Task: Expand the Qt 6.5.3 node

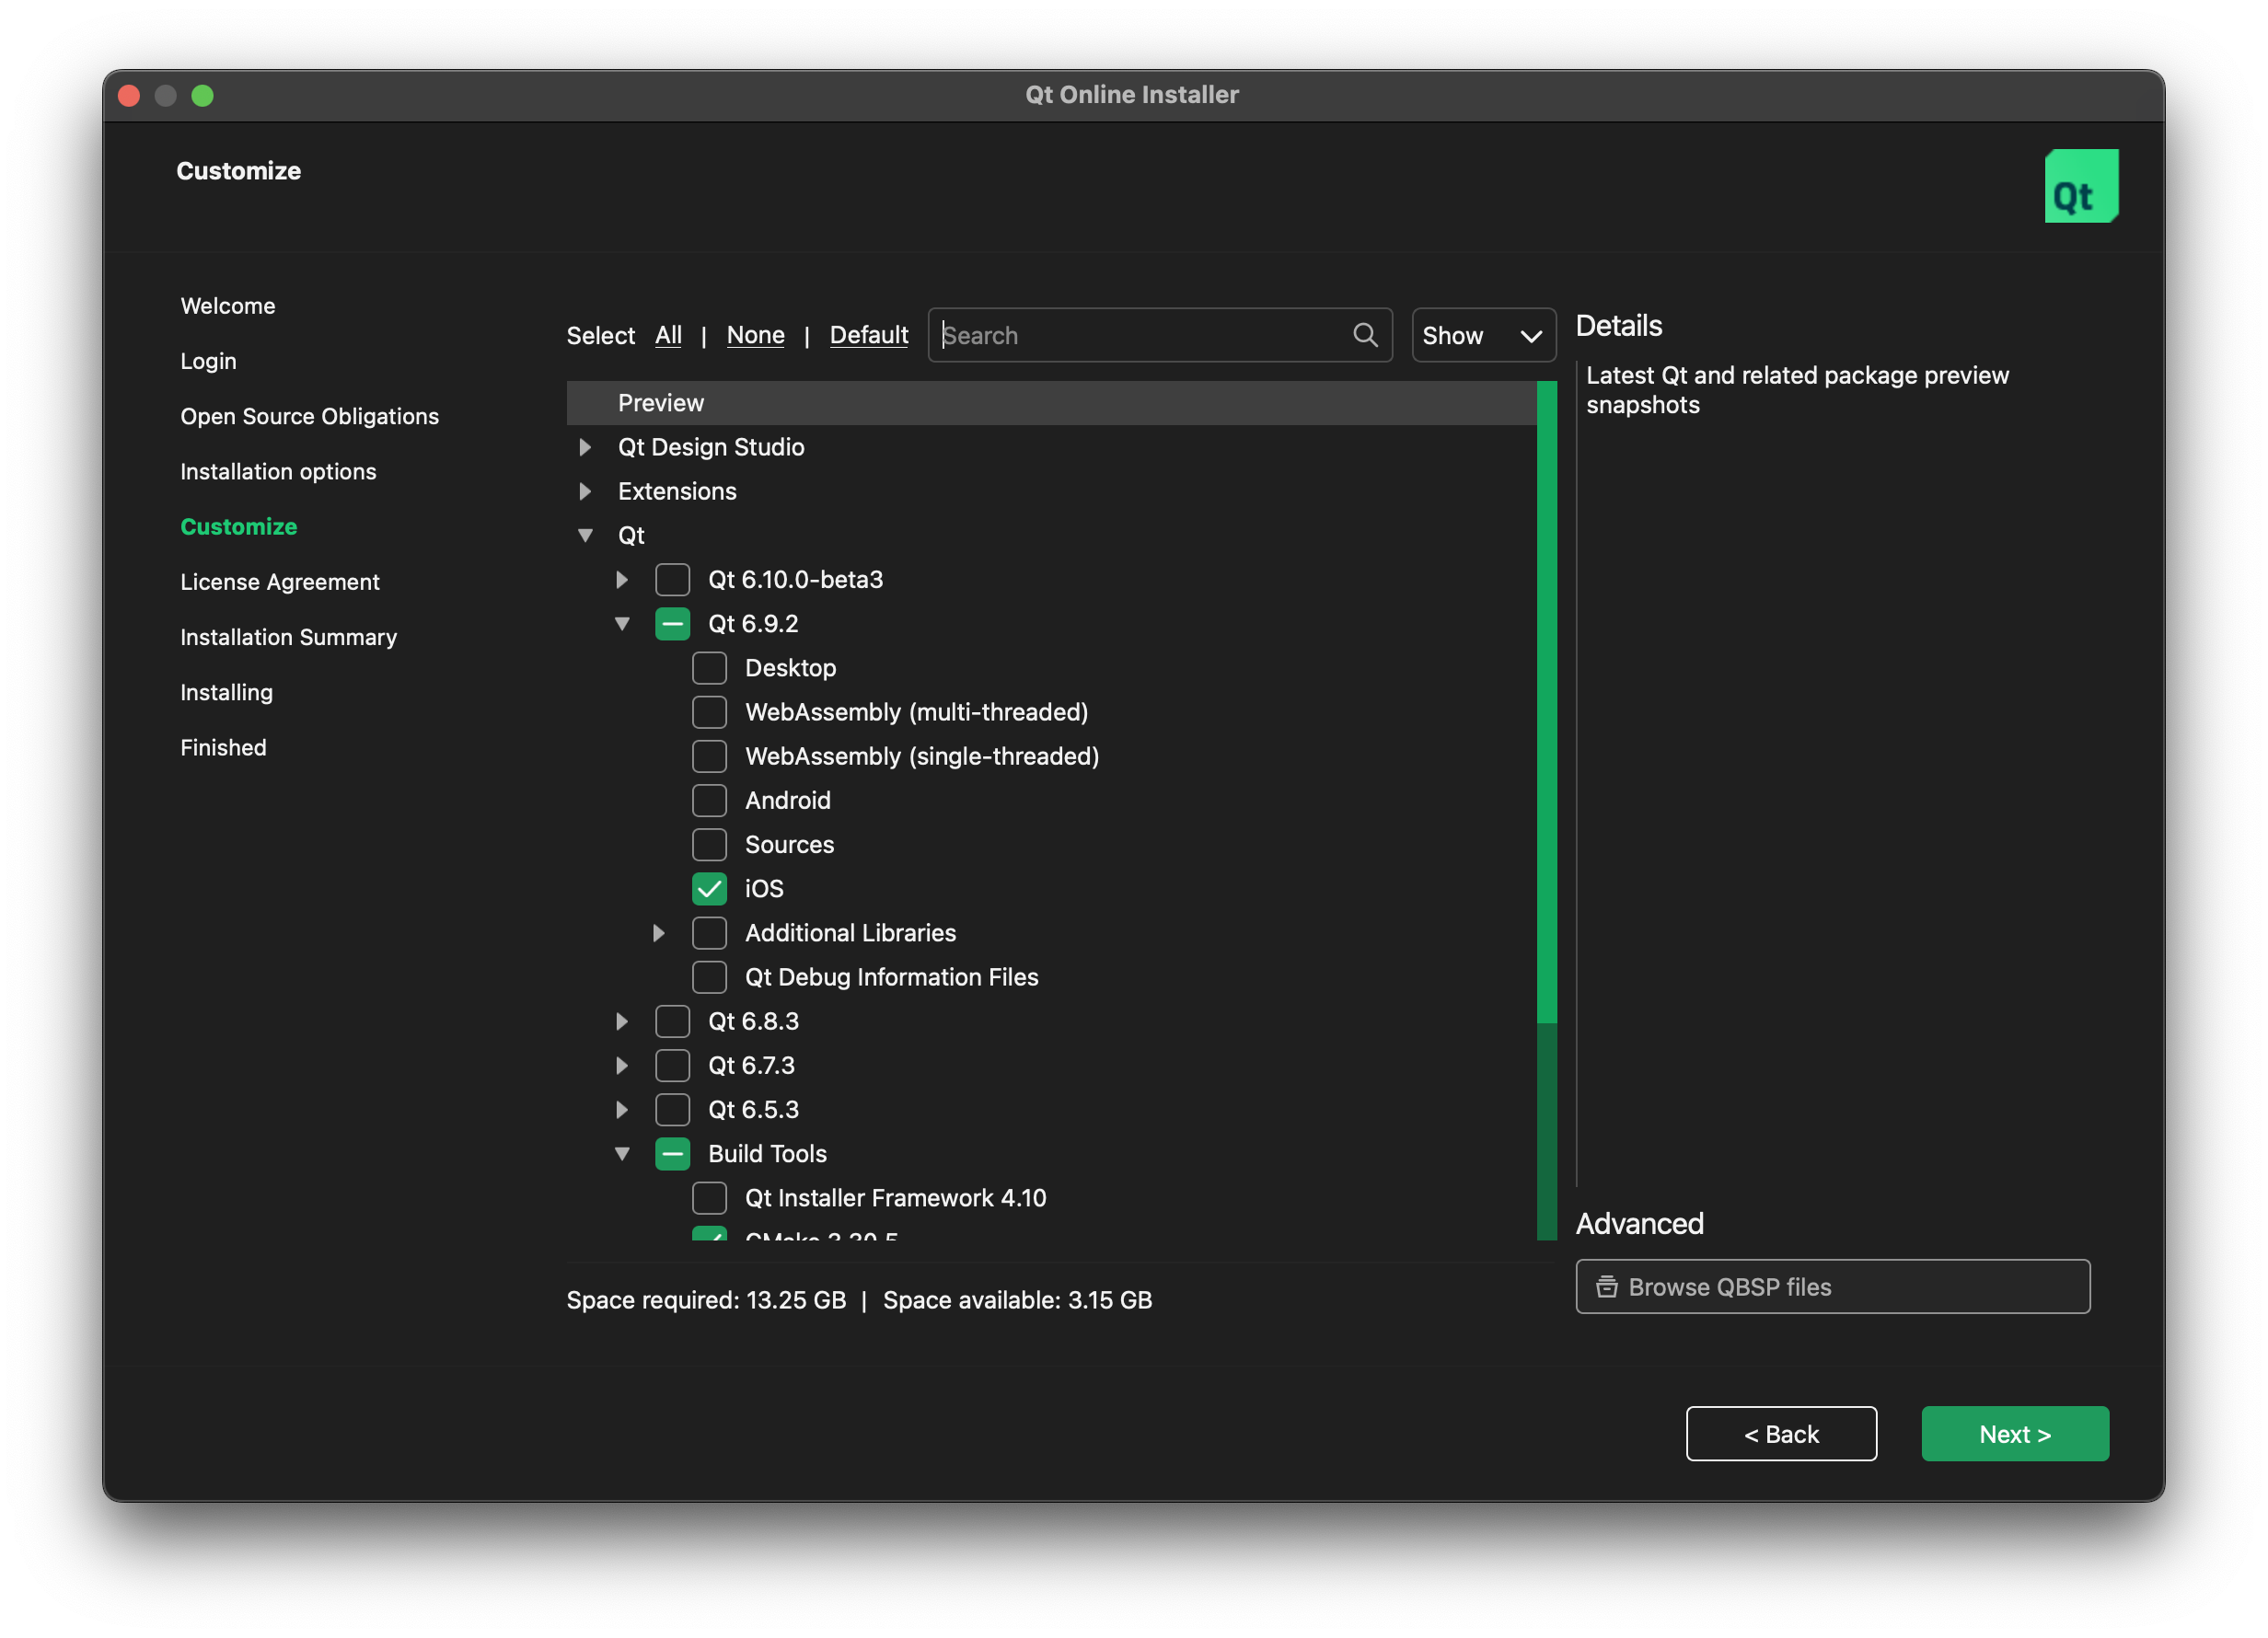Action: click(622, 1110)
